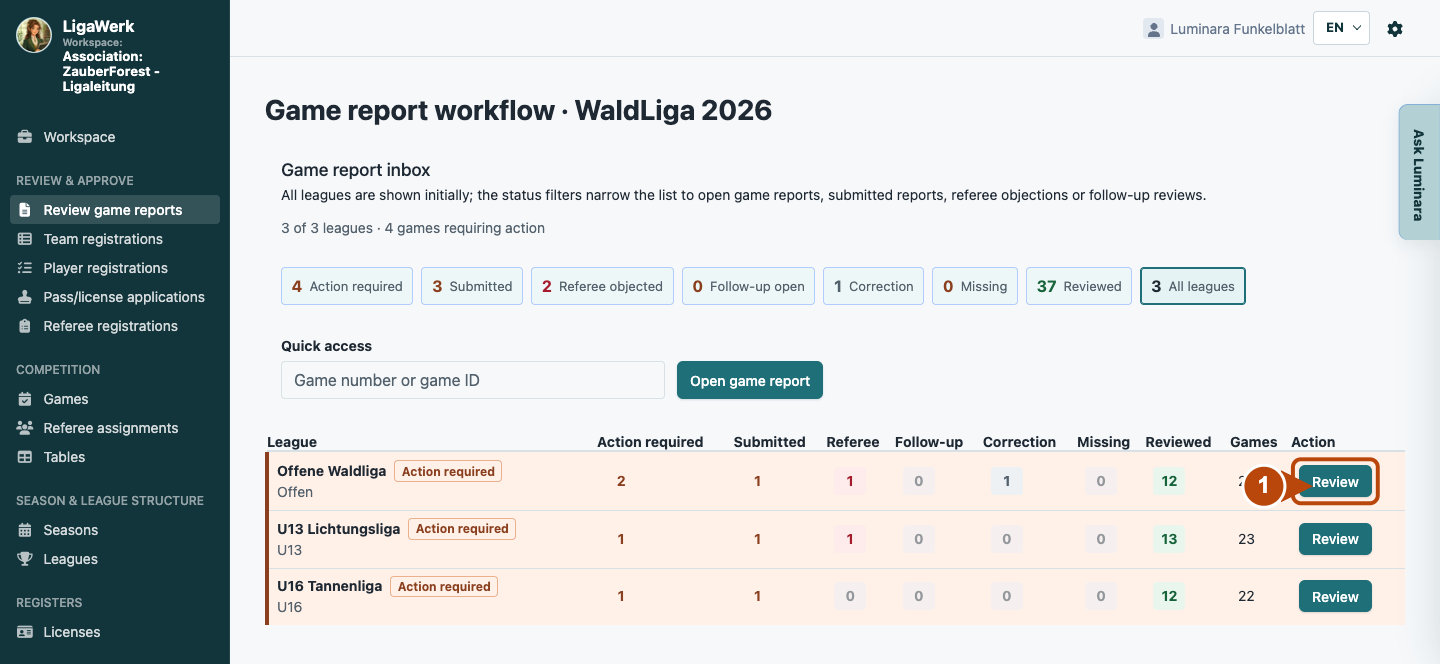Select the All leagues filter
Image resolution: width=1440 pixels, height=664 pixels.
[x=1193, y=286]
